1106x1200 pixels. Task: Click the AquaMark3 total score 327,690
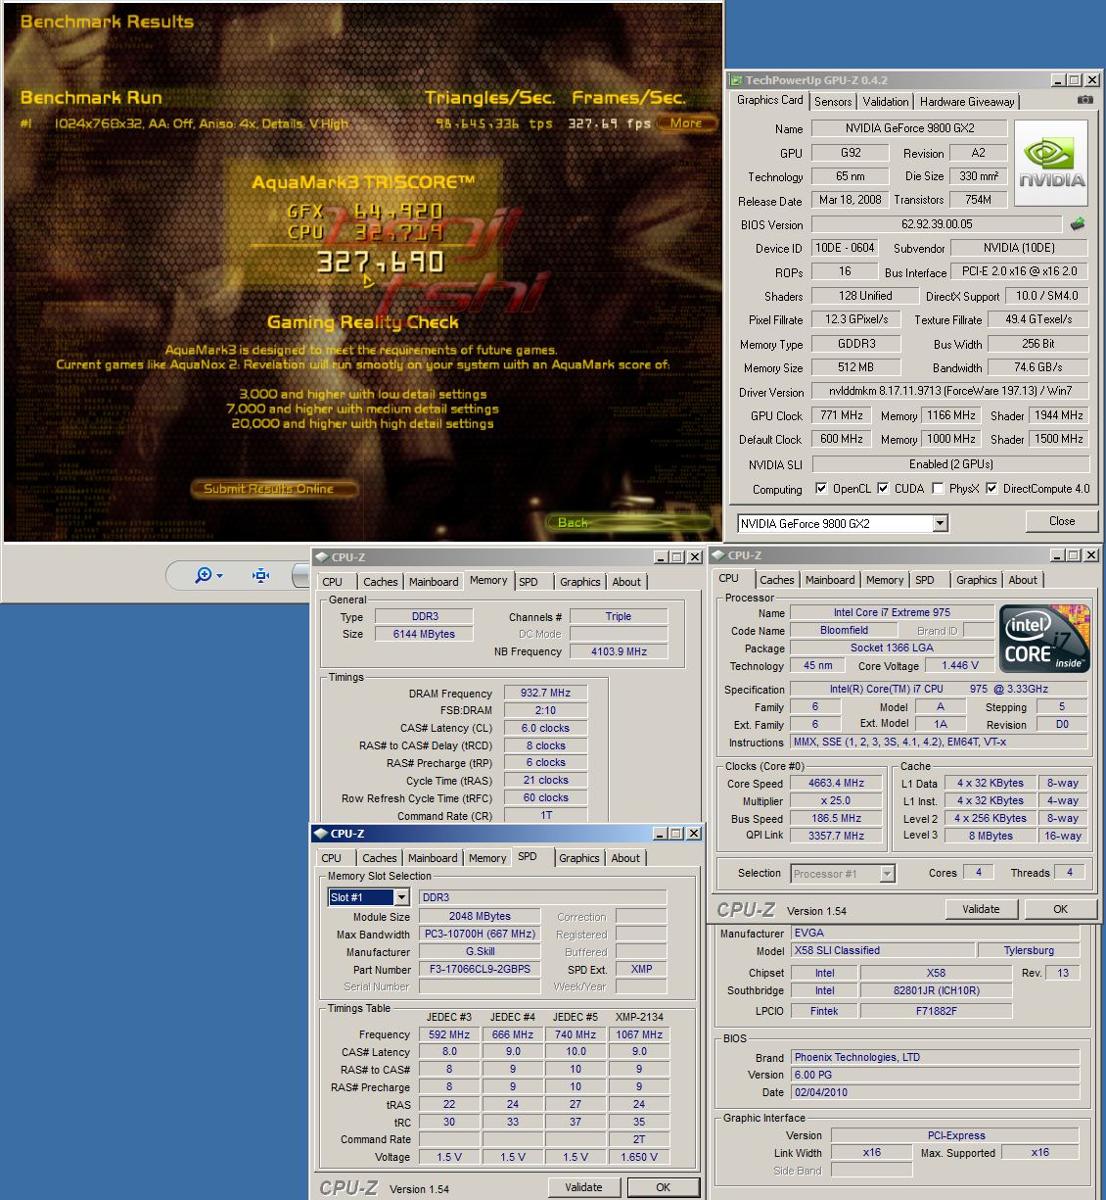pyautogui.click(x=380, y=263)
